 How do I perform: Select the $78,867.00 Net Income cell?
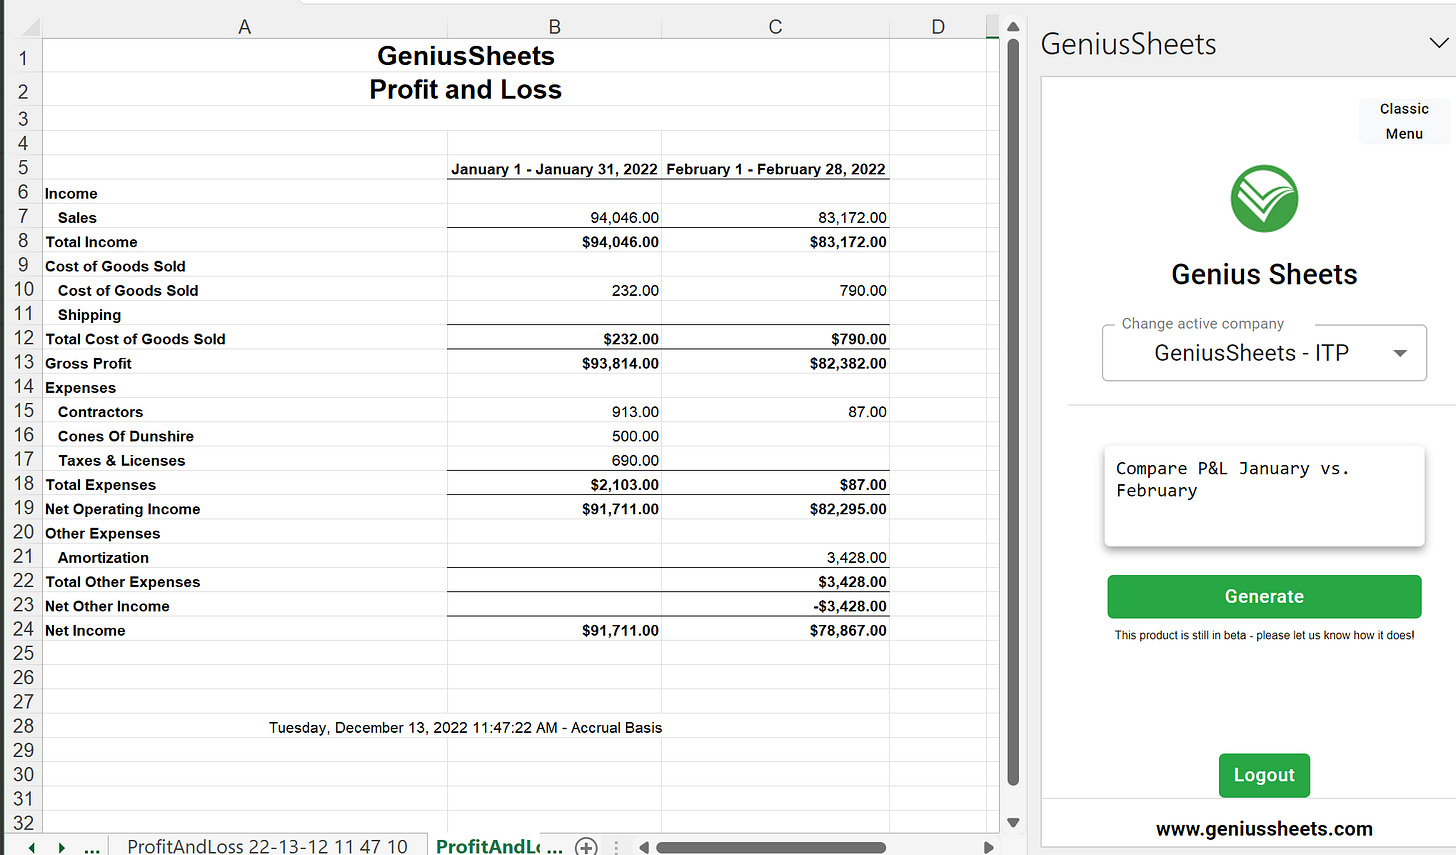(x=775, y=630)
